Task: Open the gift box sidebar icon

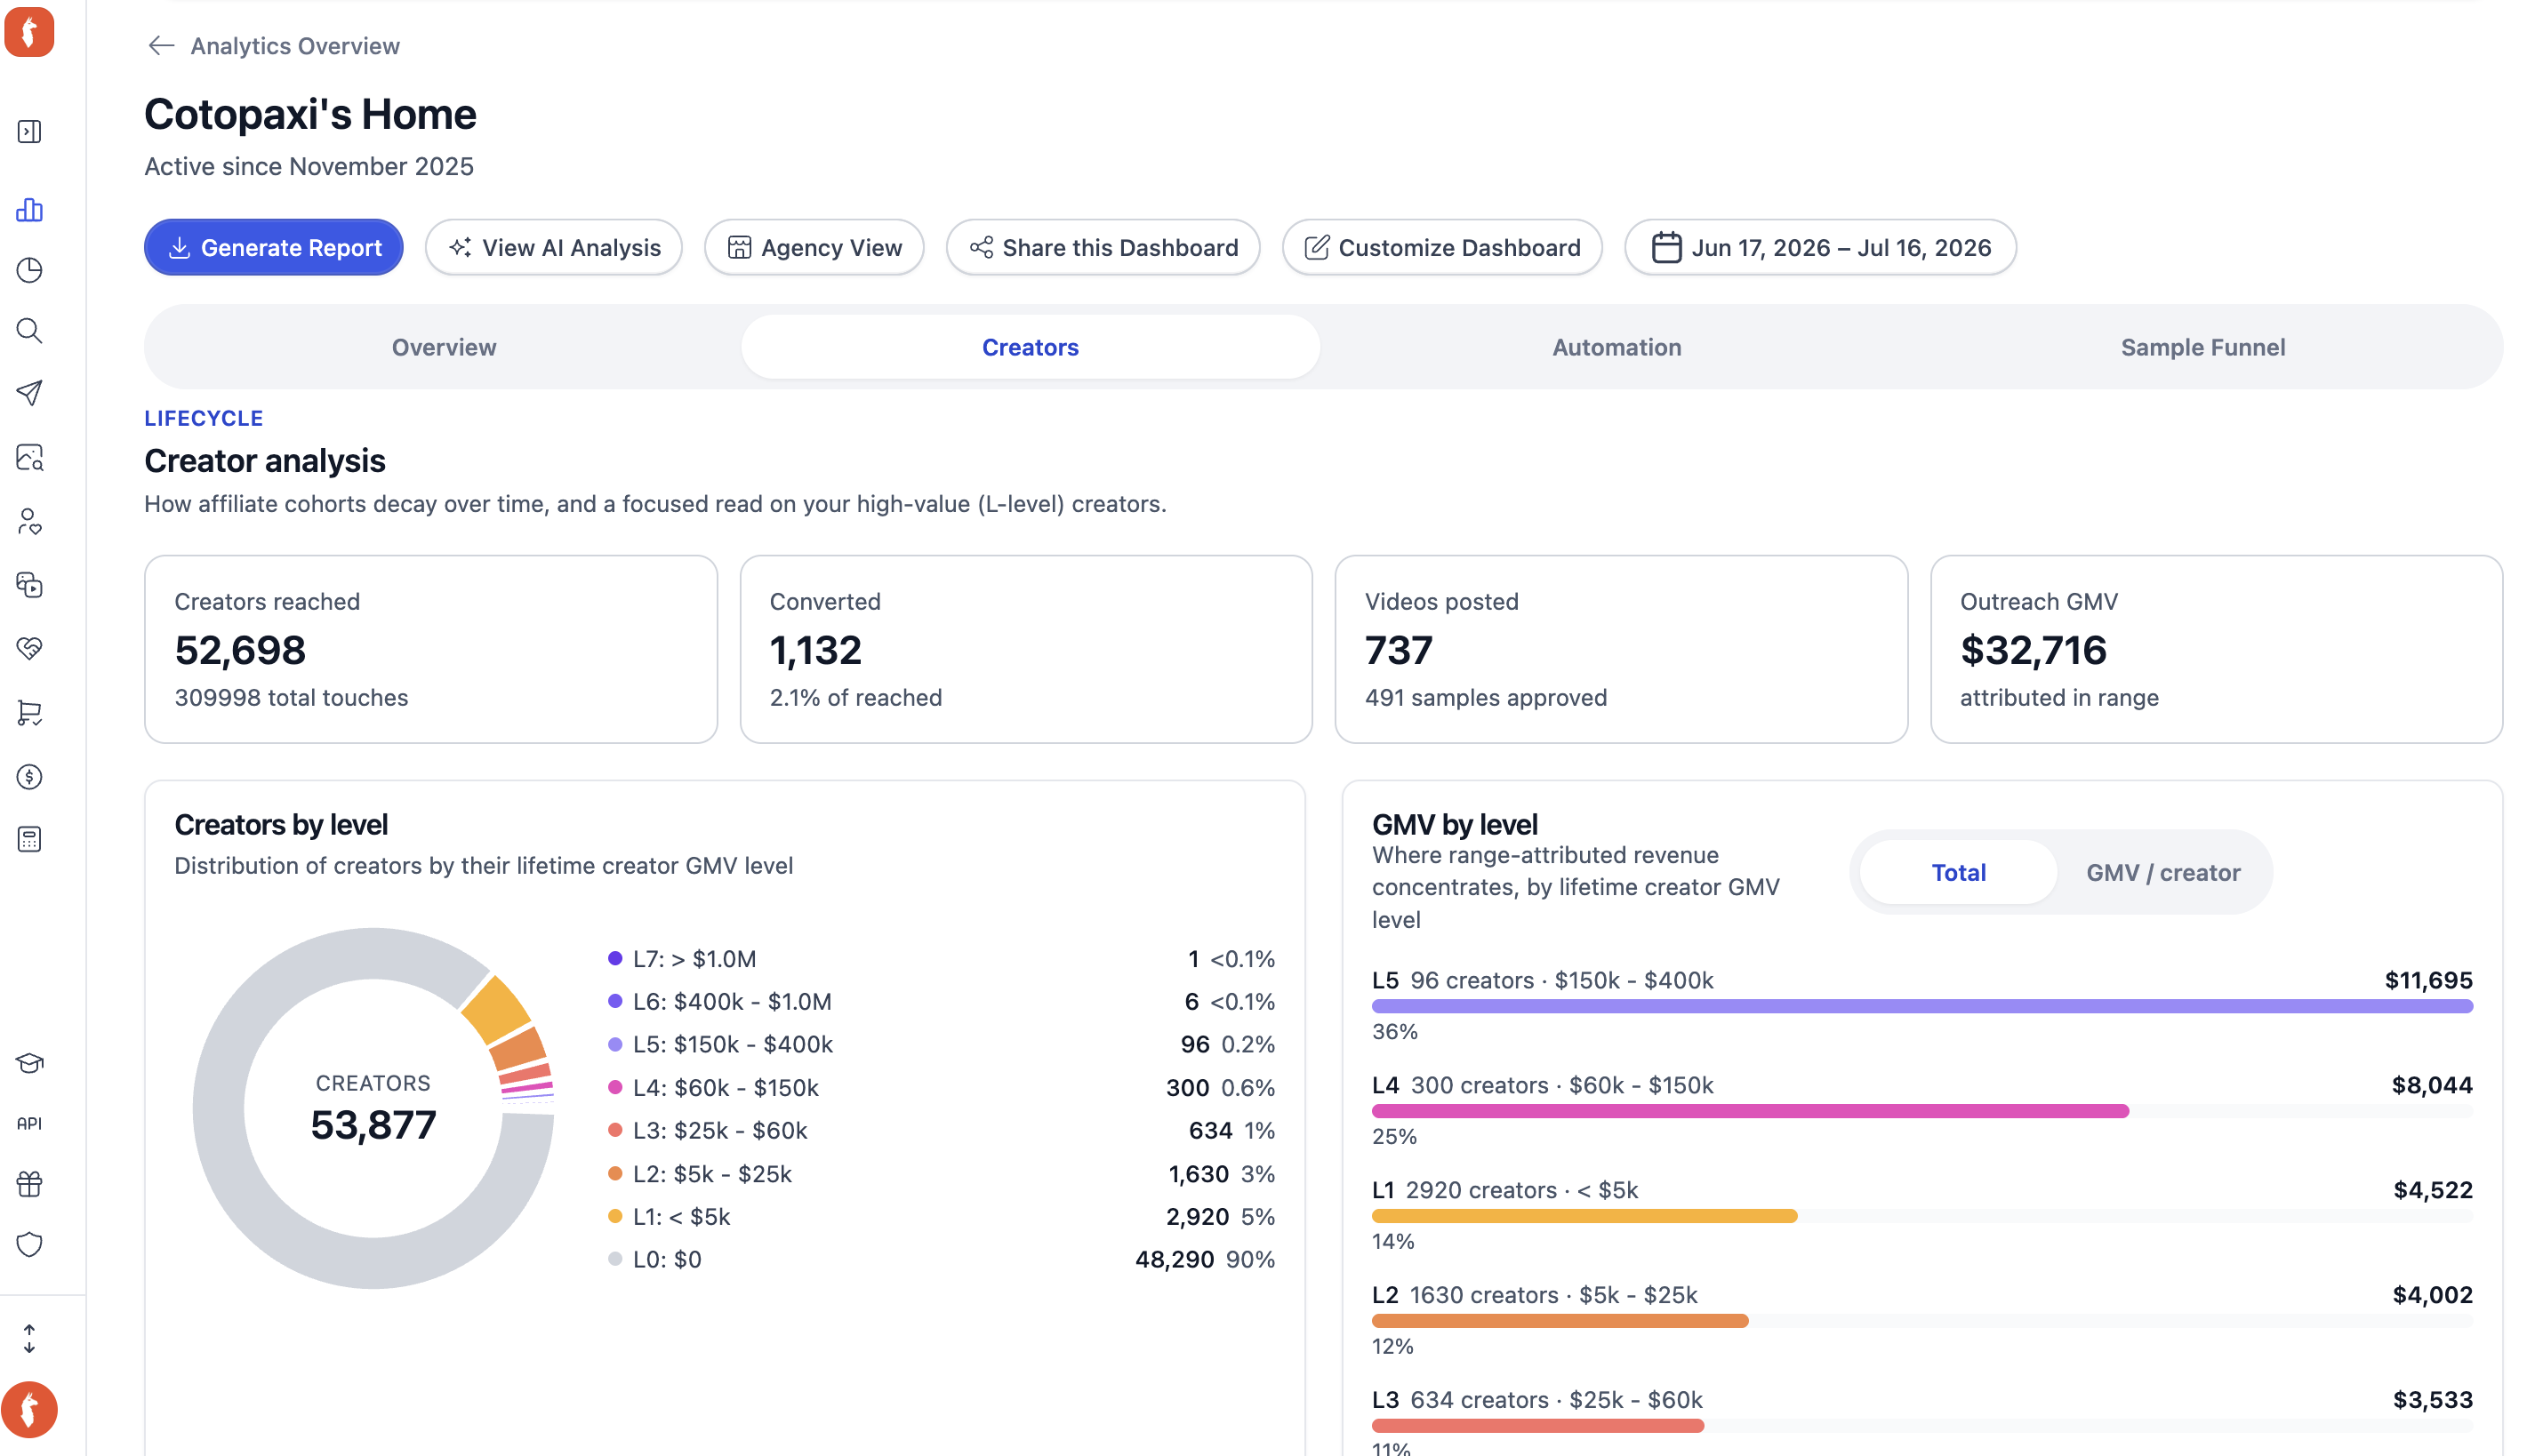Action: pyautogui.click(x=29, y=1184)
